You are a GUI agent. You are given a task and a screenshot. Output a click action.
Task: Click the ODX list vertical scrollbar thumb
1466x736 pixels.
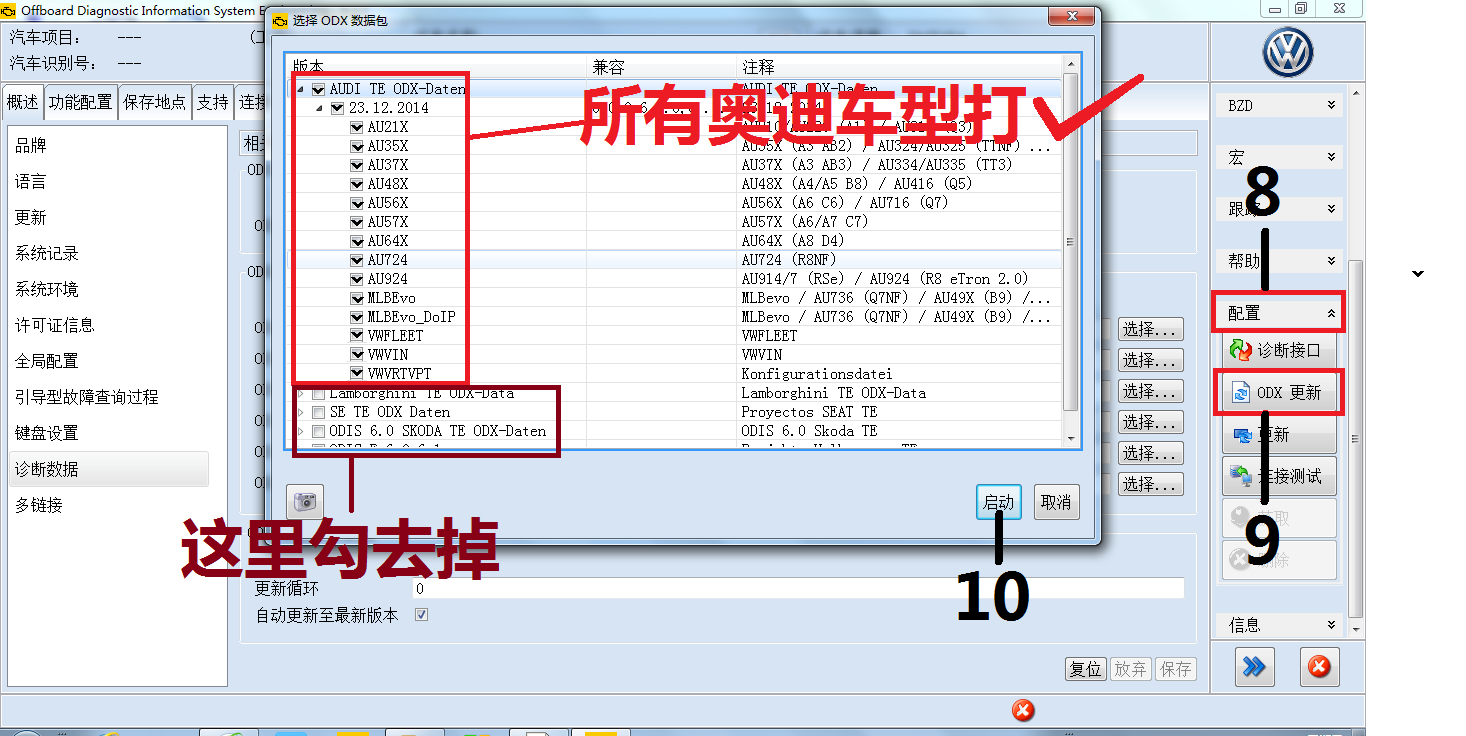(1070, 241)
